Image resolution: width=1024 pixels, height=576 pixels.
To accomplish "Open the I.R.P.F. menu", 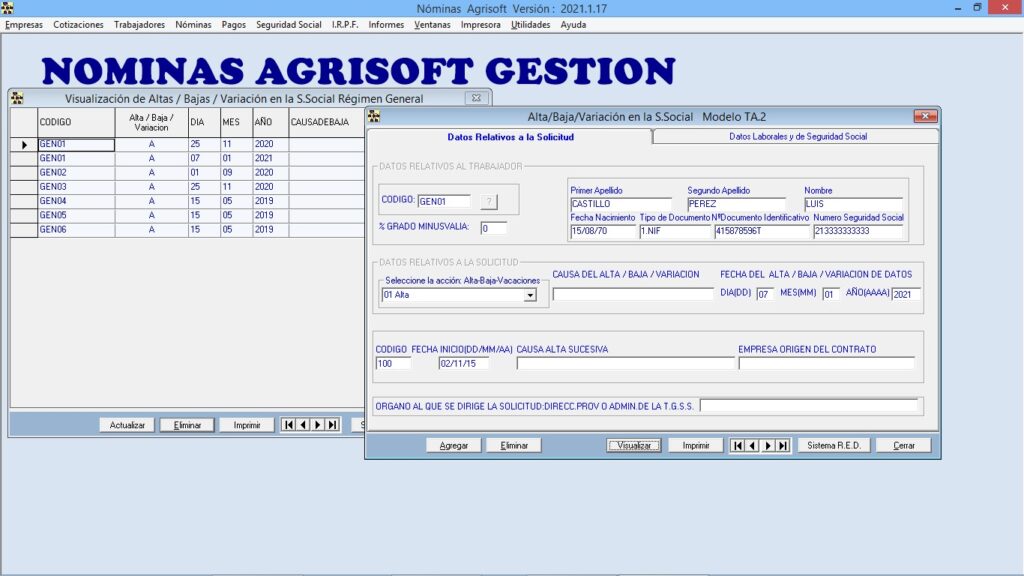I will pyautogui.click(x=345, y=25).
